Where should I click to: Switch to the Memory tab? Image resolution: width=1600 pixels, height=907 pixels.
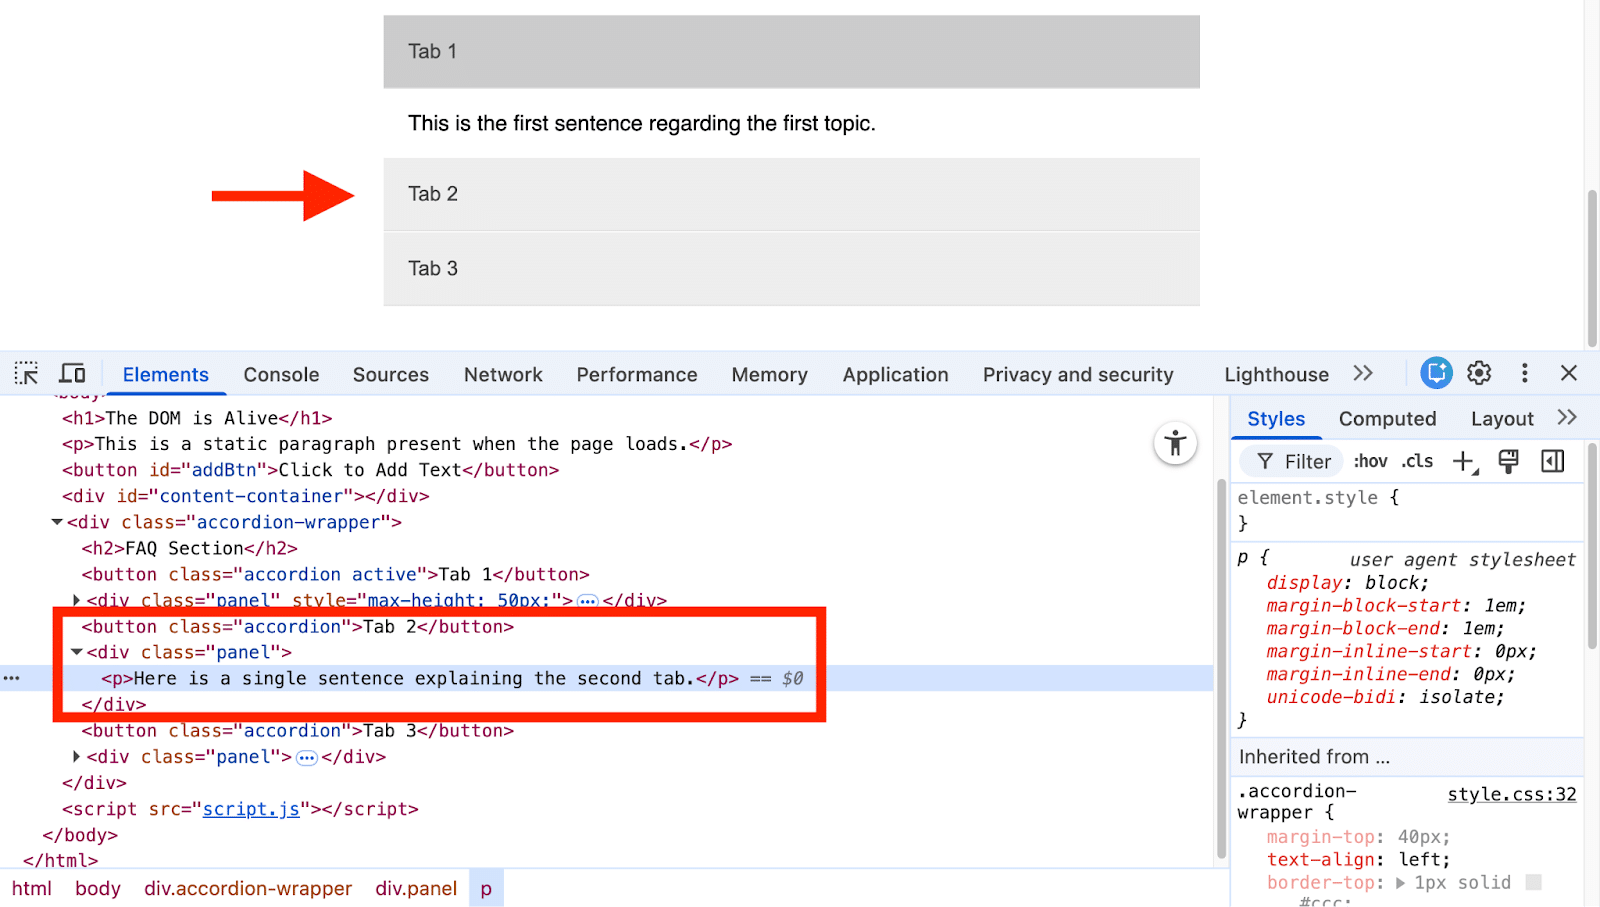pos(769,375)
